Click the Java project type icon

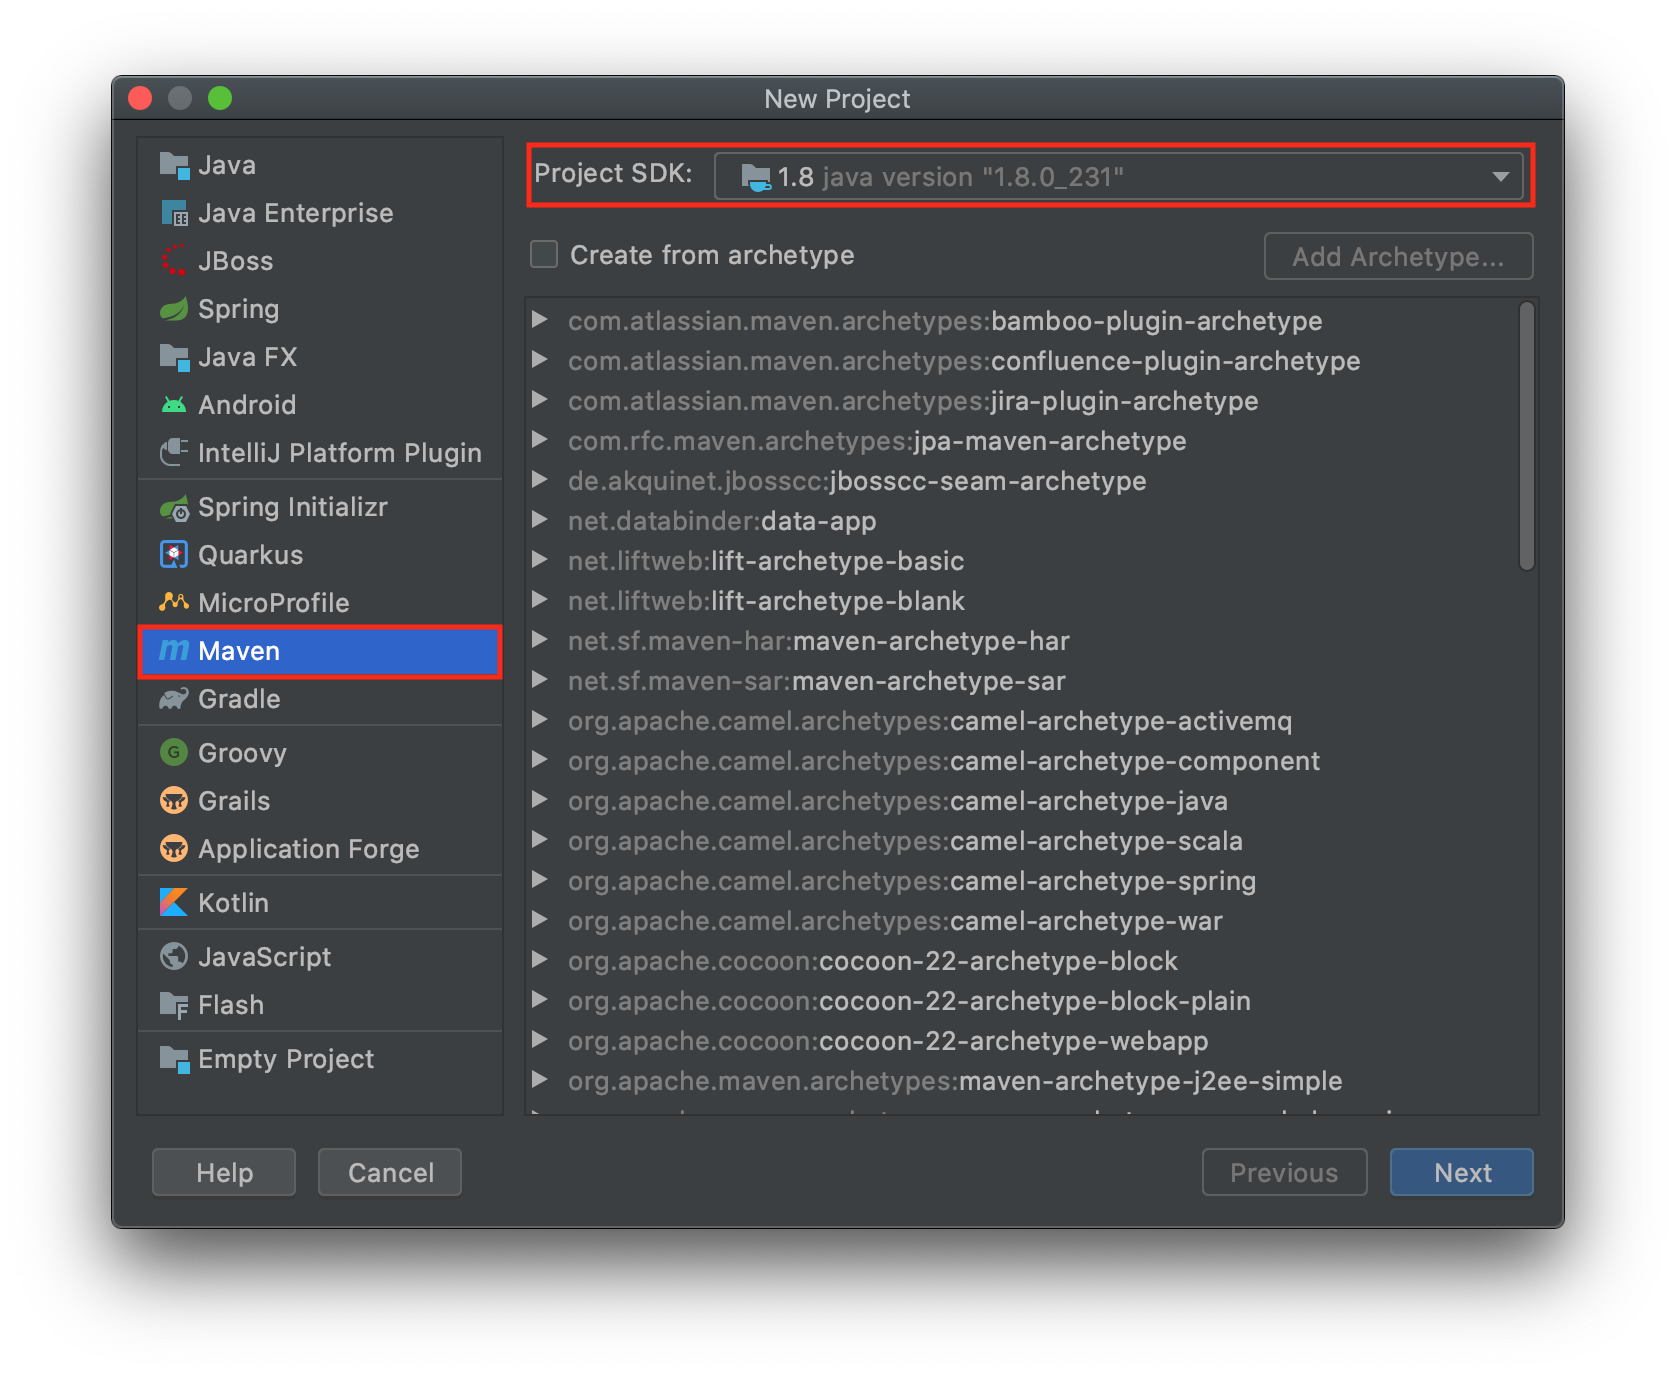tap(174, 166)
